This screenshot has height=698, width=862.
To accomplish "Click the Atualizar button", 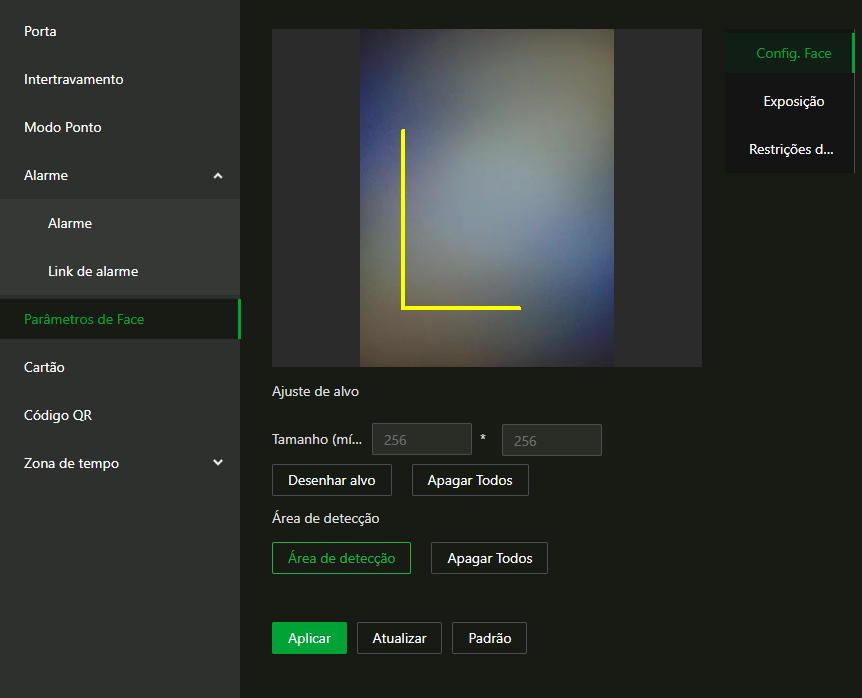I will coord(399,638).
